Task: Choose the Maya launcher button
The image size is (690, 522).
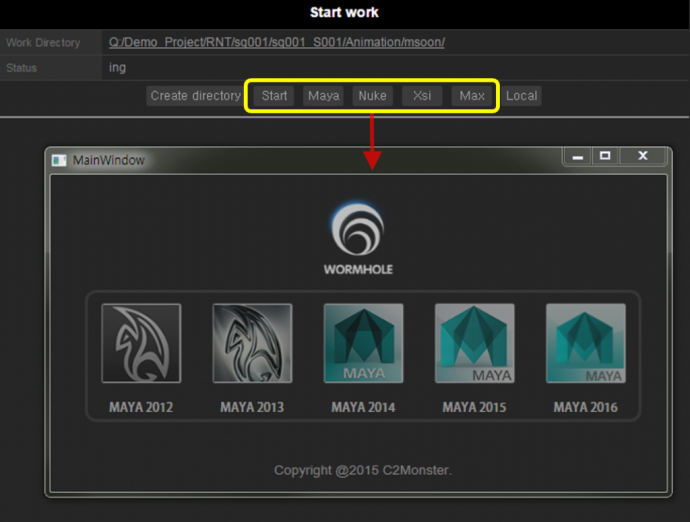Action: tap(324, 96)
